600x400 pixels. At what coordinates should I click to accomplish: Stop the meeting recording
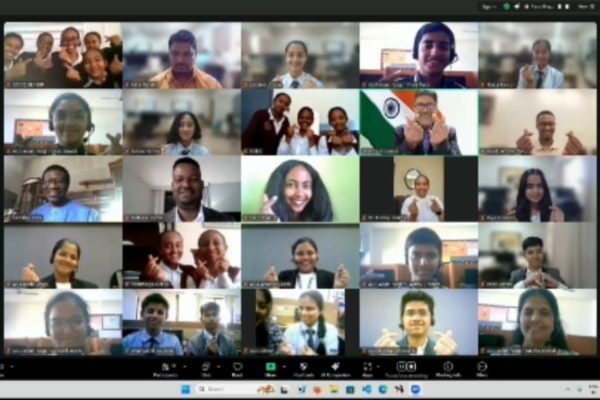click(x=412, y=366)
